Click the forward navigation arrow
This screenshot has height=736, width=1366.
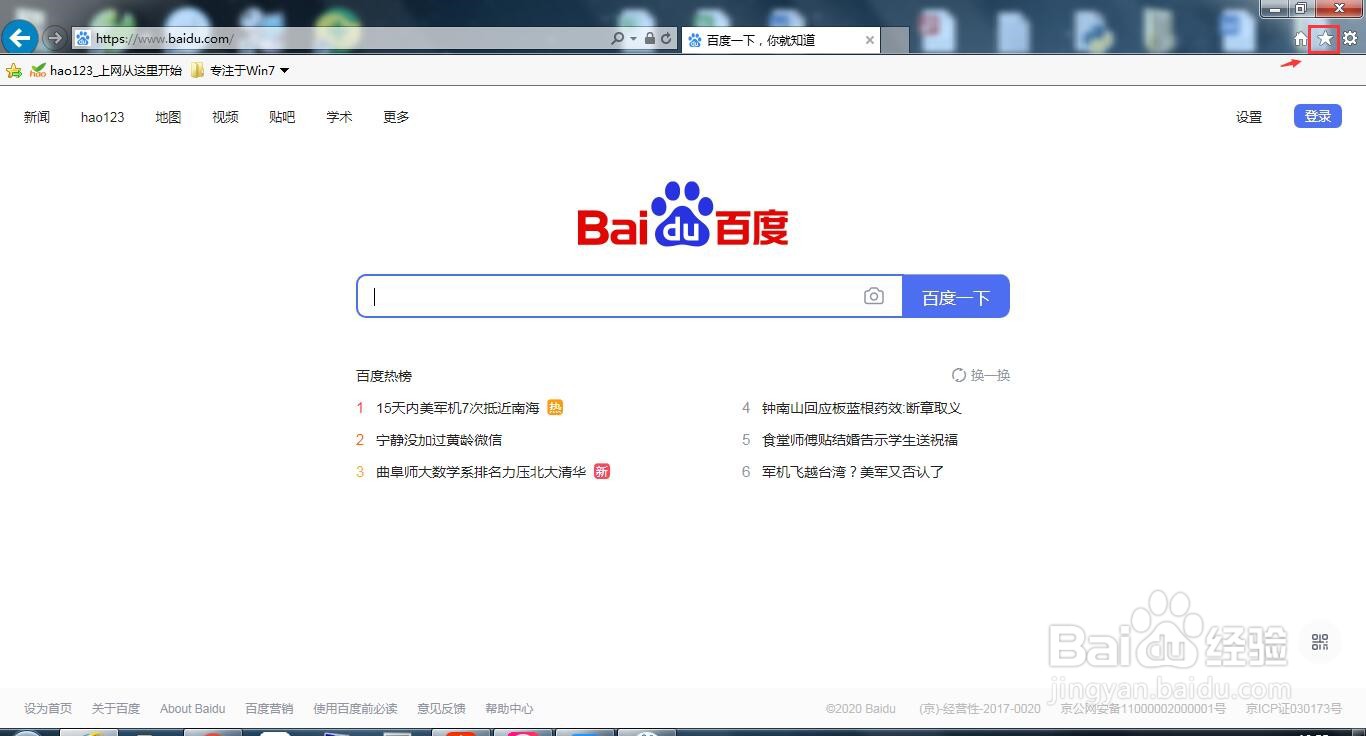click(x=56, y=39)
